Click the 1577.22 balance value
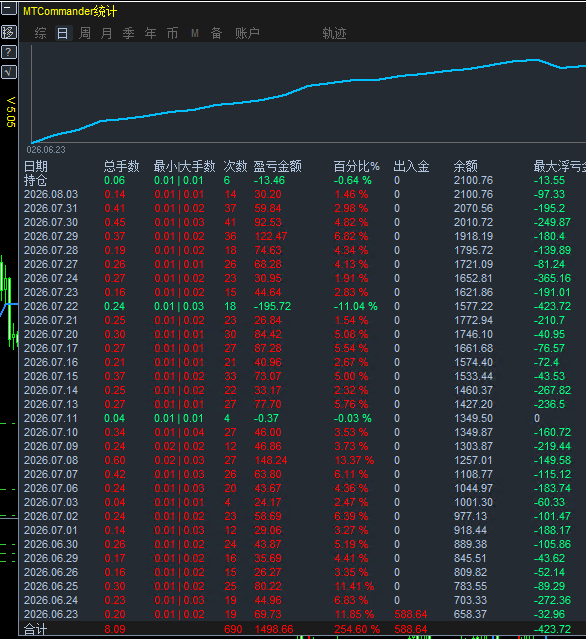 [474, 306]
